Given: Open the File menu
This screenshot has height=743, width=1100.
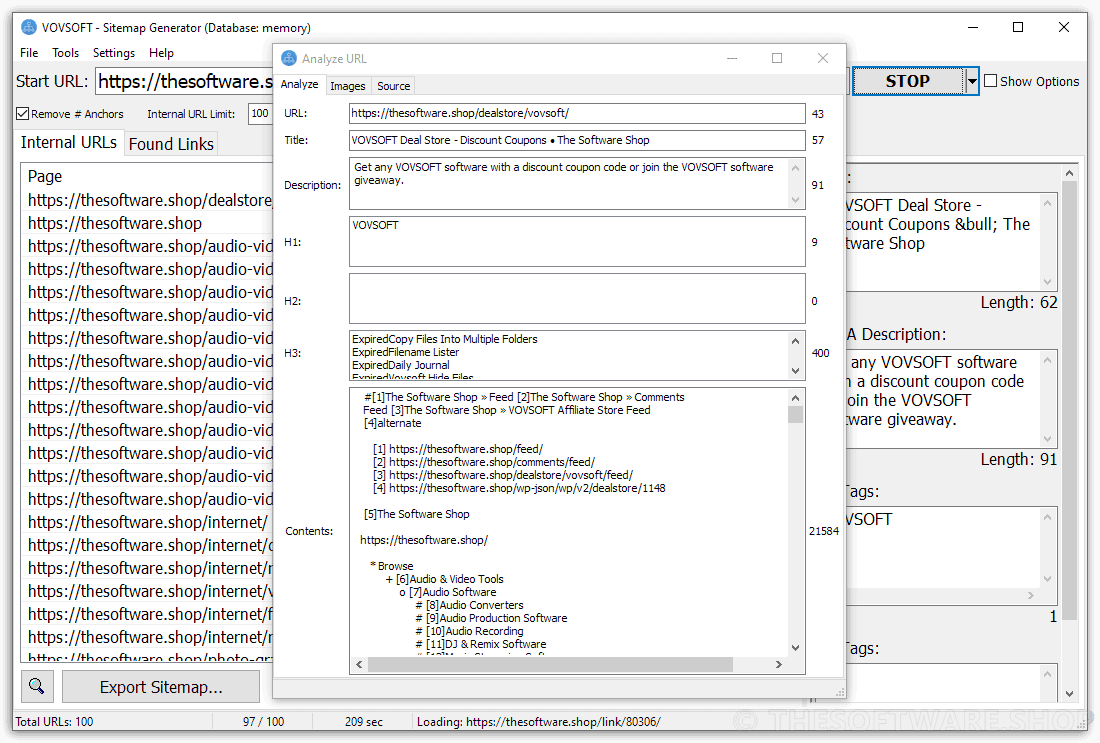Looking at the screenshot, I should [x=29, y=53].
